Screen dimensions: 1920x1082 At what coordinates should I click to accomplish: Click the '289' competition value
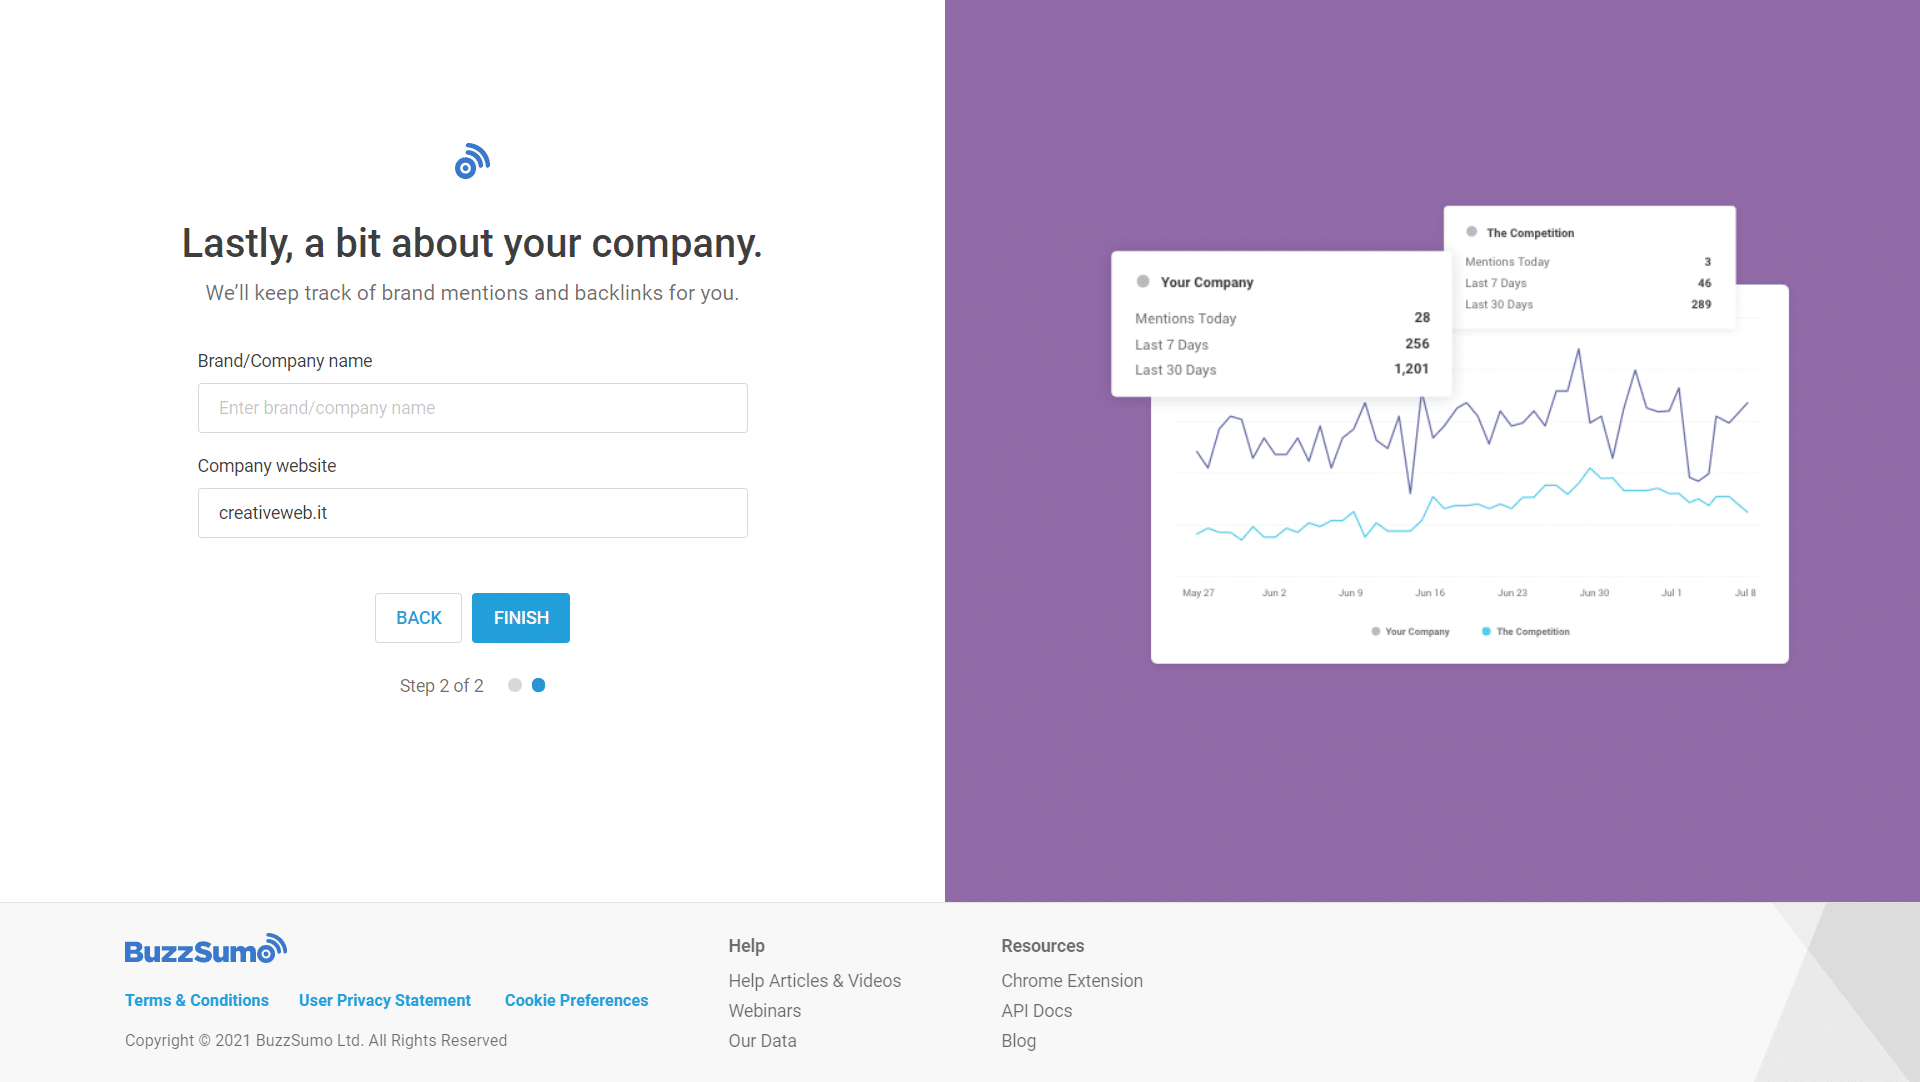pos(1701,304)
